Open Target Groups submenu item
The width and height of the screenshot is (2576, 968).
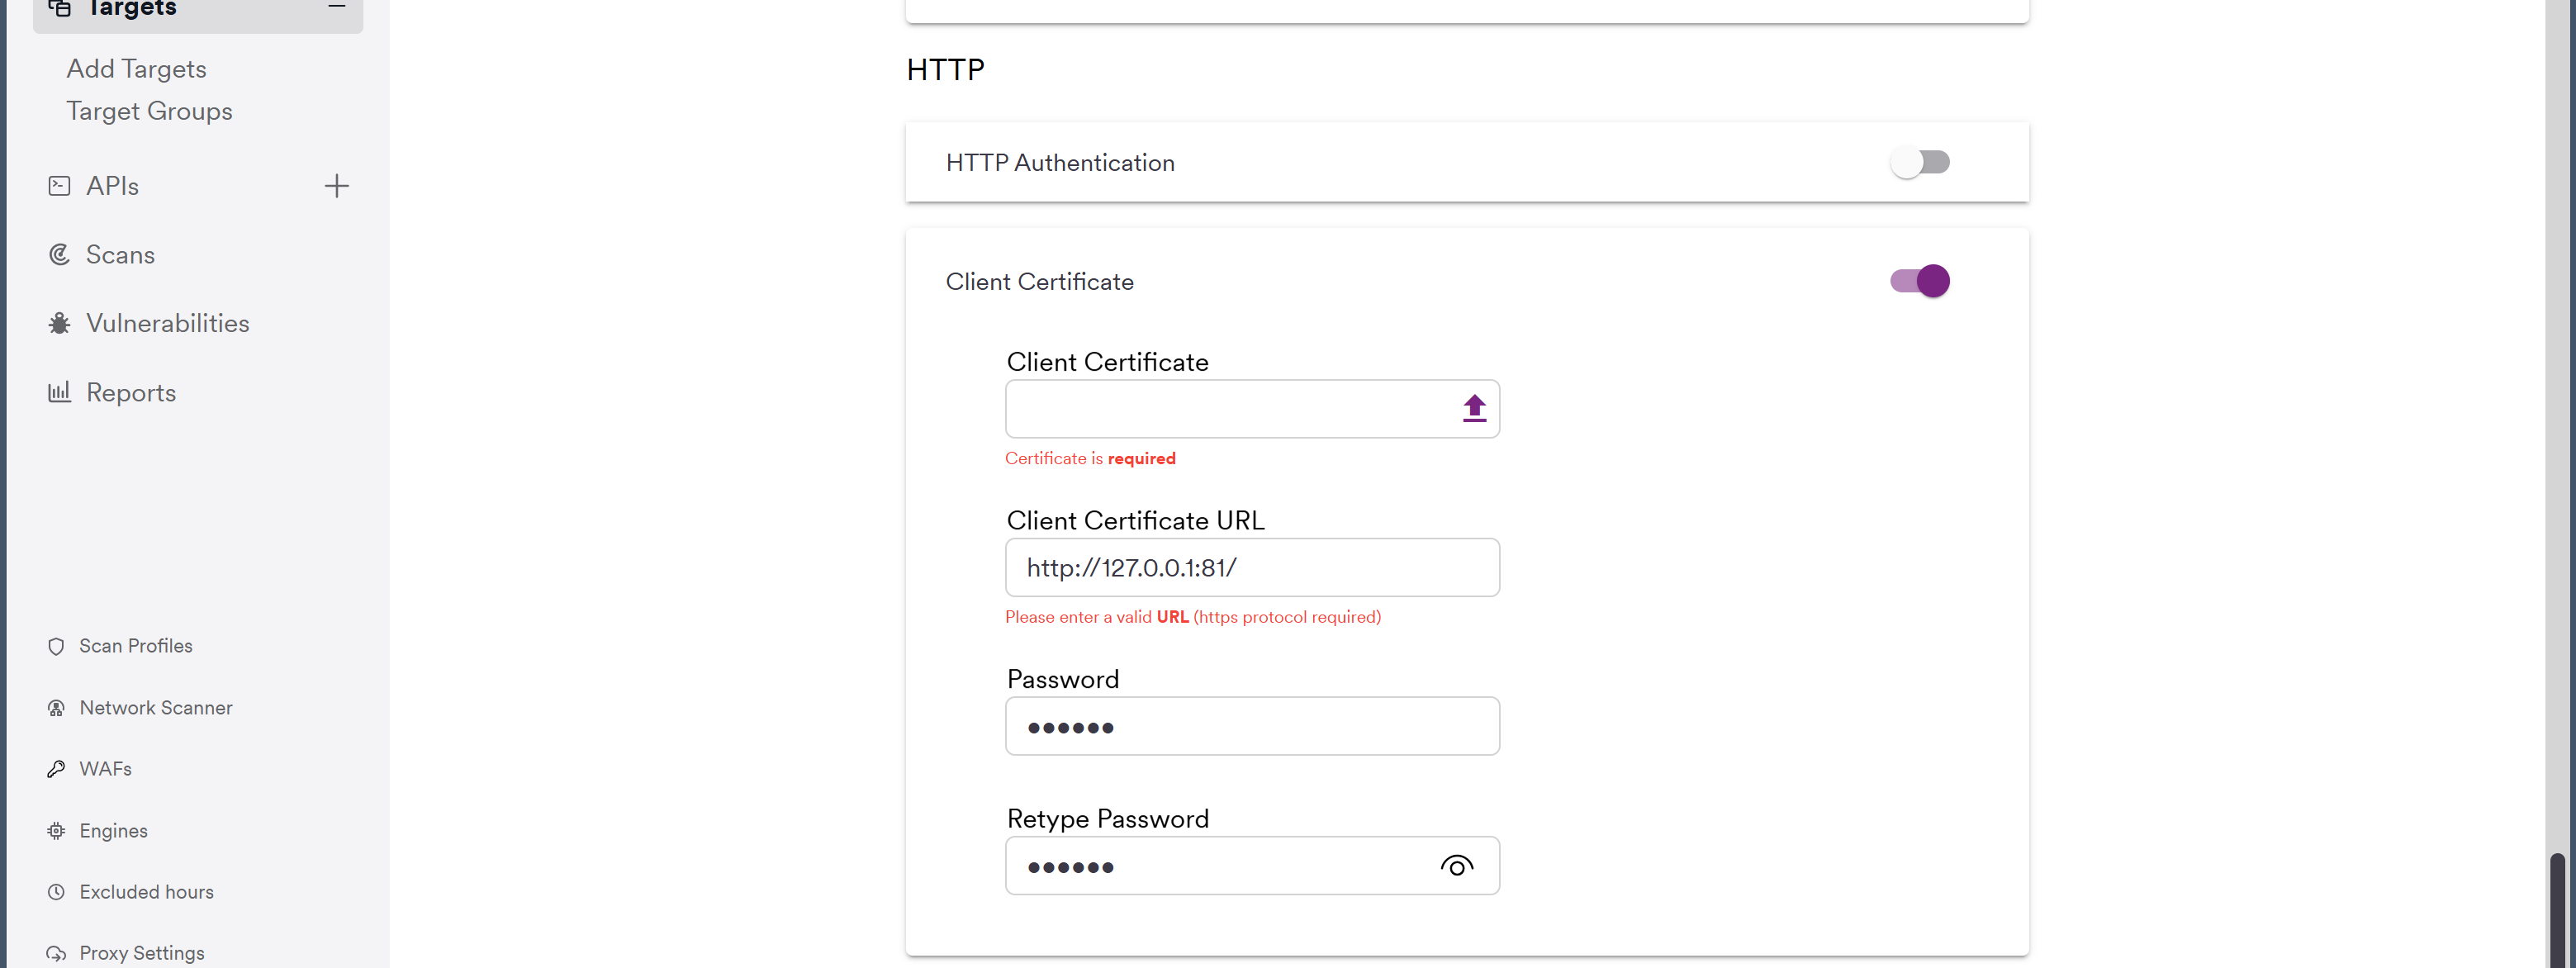tap(149, 111)
